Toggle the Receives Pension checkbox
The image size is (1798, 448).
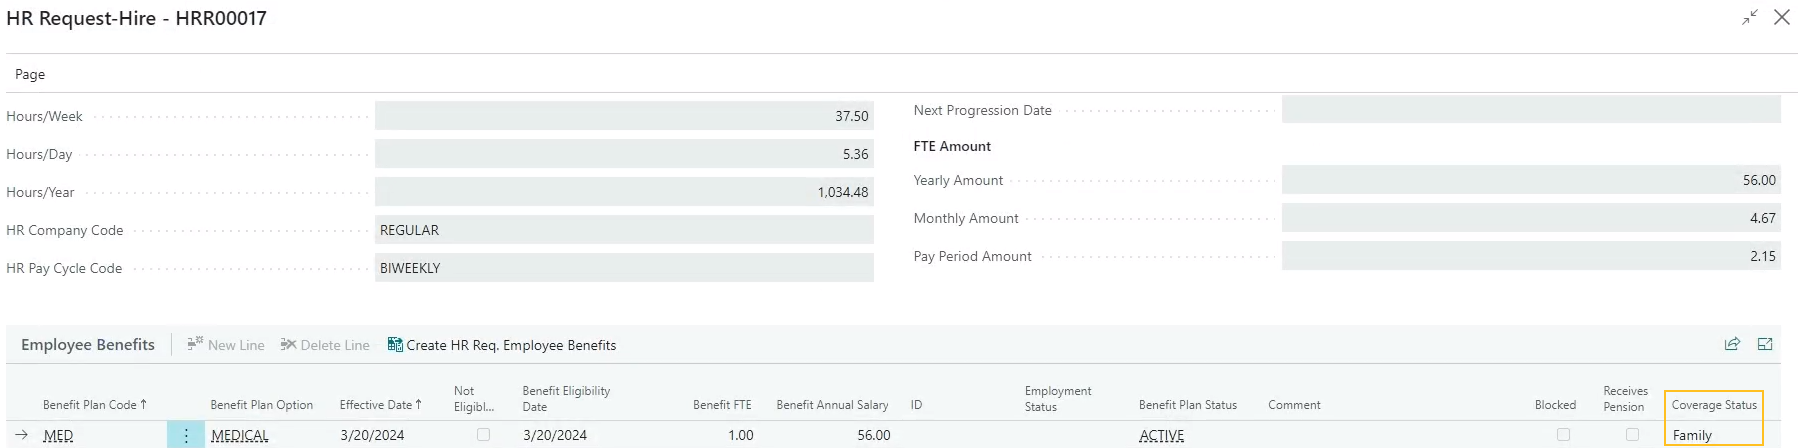[x=1632, y=435]
